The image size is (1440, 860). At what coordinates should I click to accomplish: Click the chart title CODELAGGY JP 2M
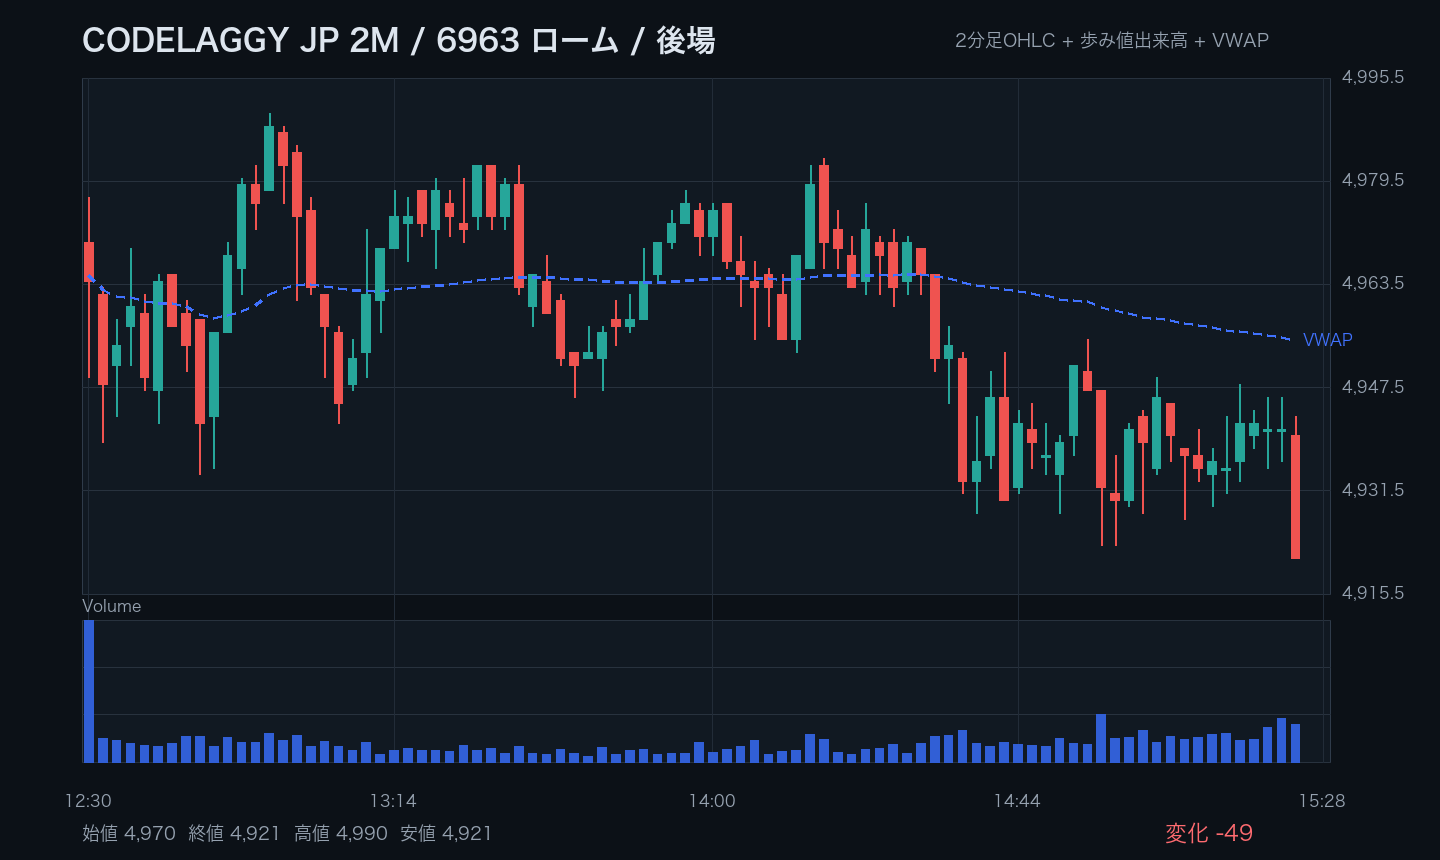240,40
